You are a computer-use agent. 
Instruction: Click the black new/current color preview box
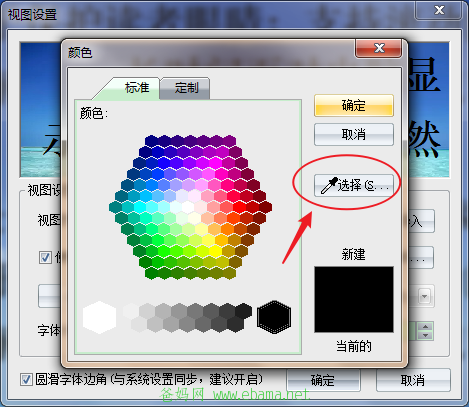click(x=354, y=299)
